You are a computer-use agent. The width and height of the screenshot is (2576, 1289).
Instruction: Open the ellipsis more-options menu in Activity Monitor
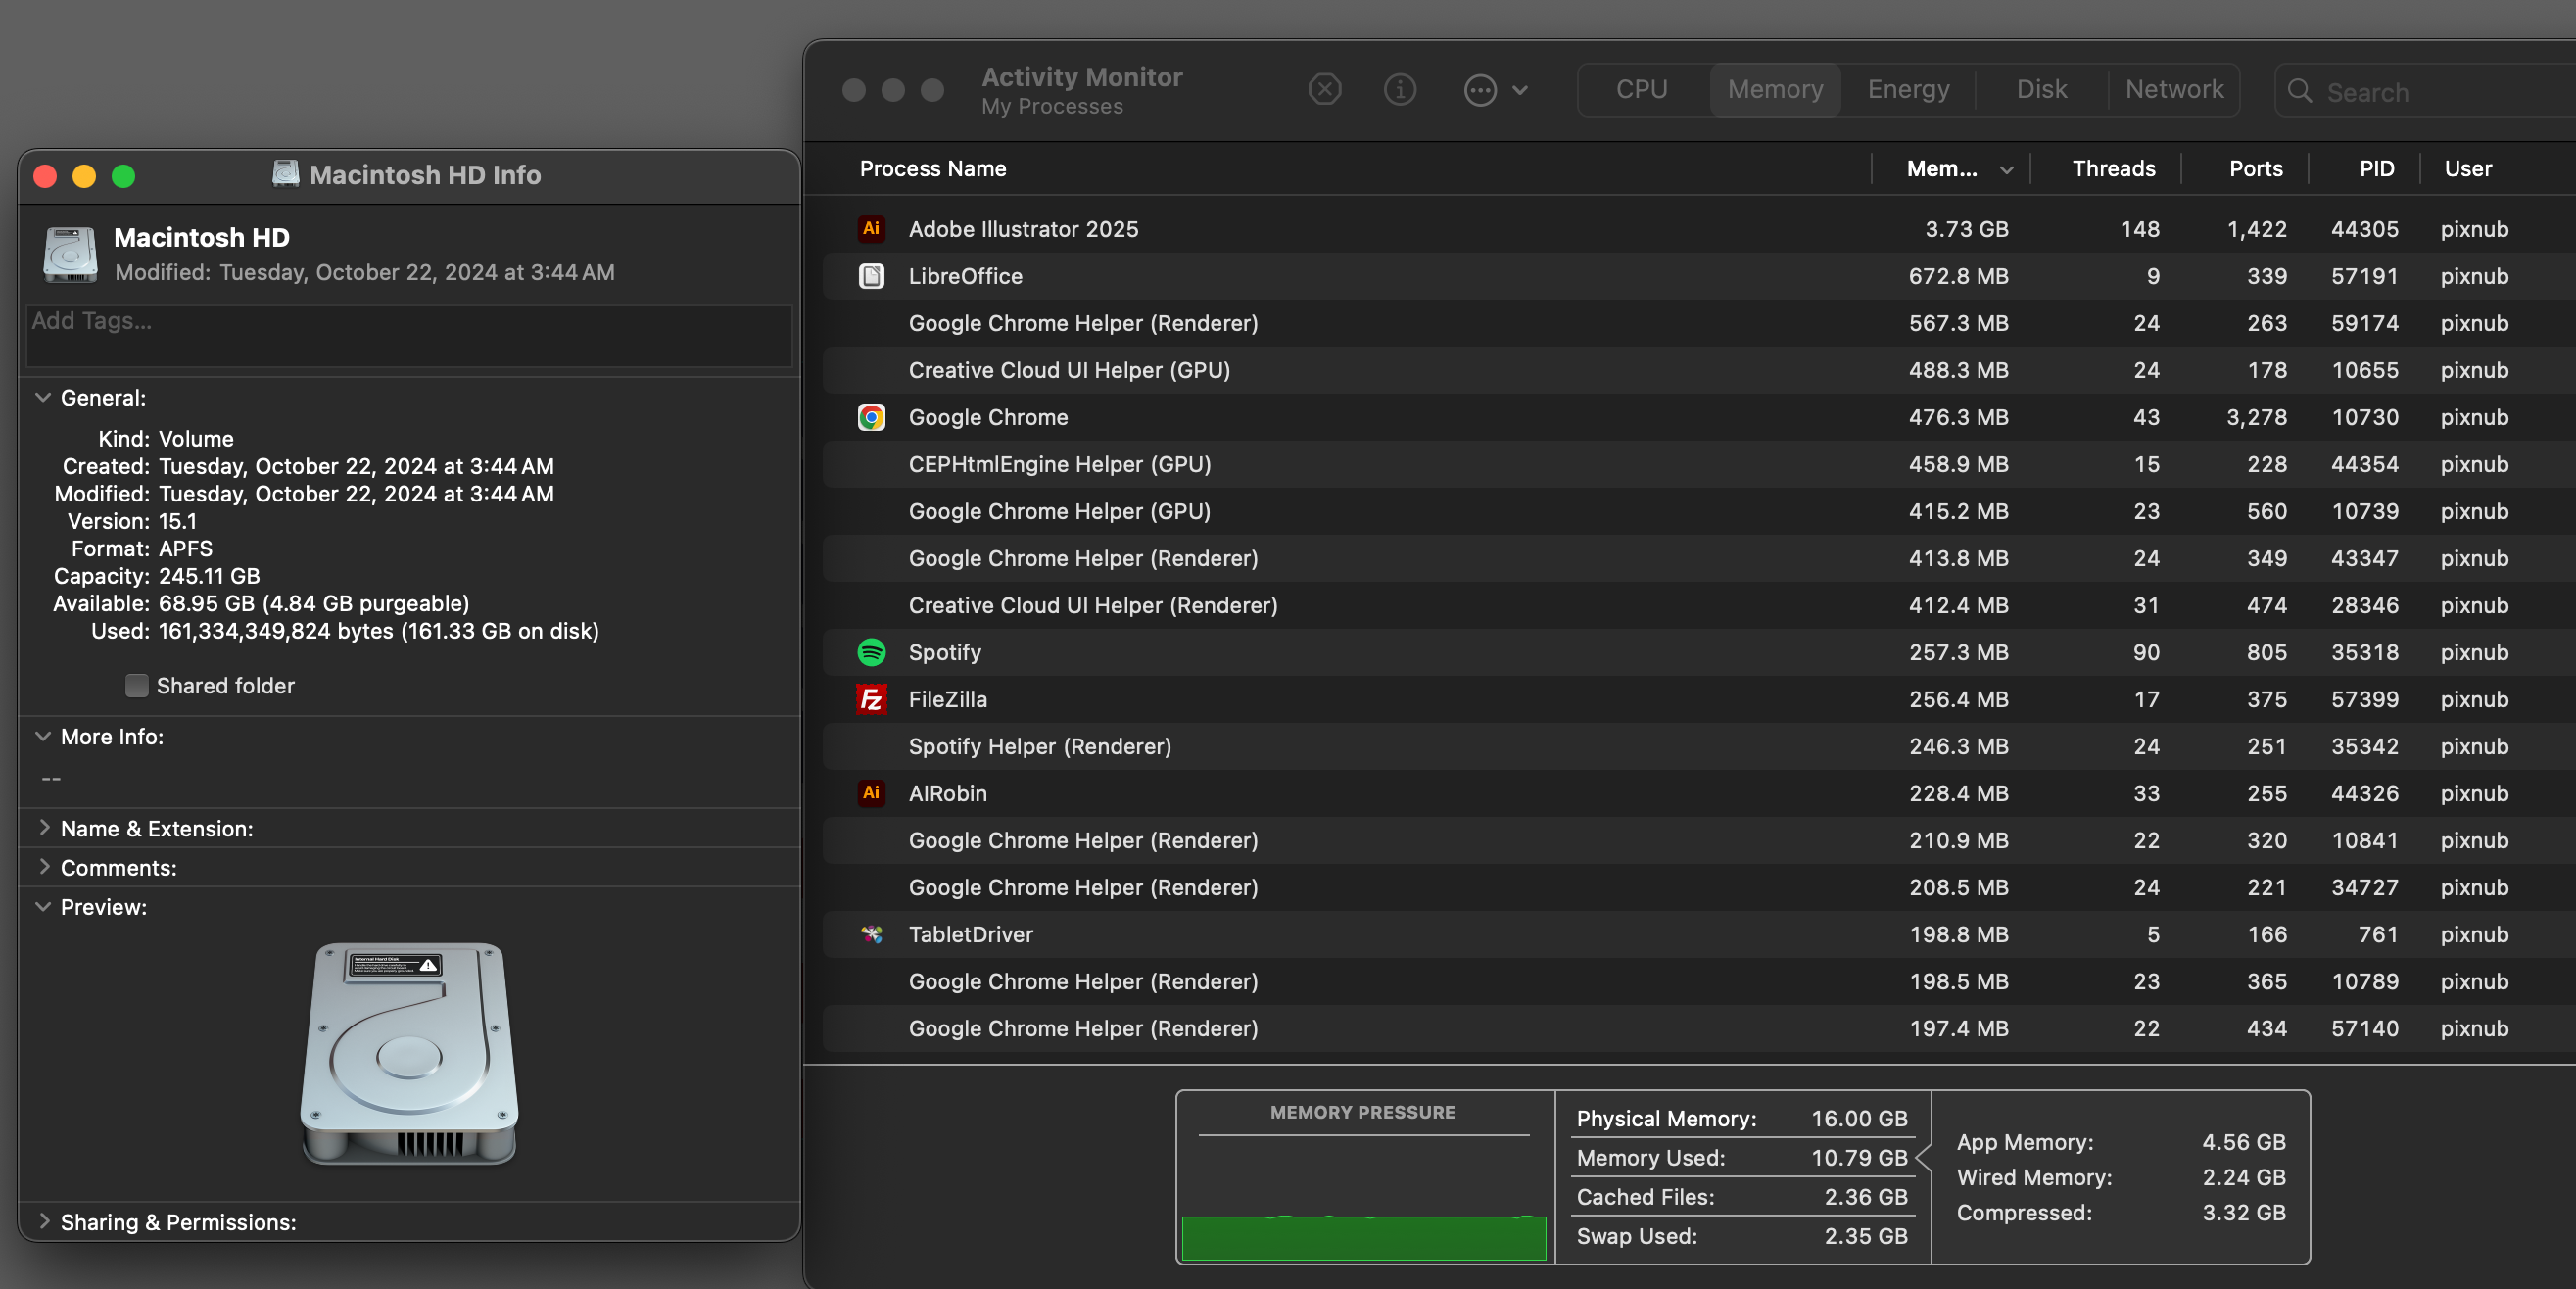tap(1495, 90)
